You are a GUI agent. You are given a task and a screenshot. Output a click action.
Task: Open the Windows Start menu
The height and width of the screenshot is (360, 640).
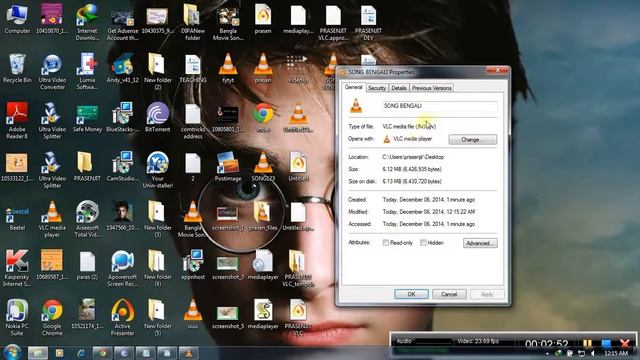pyautogui.click(x=13, y=352)
